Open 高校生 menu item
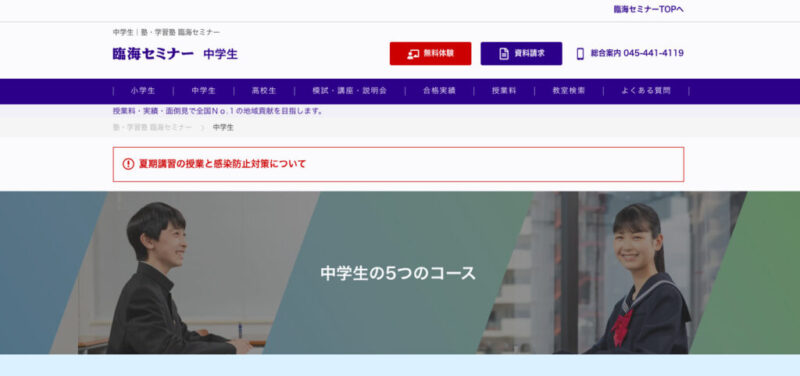 [x=264, y=91]
